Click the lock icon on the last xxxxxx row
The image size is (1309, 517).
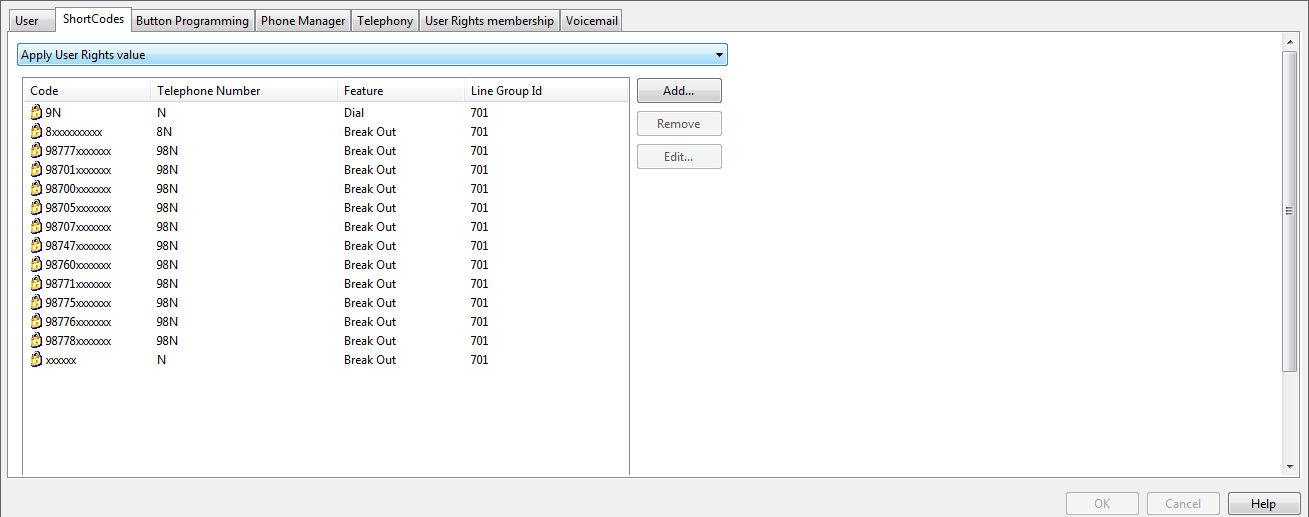point(37,359)
